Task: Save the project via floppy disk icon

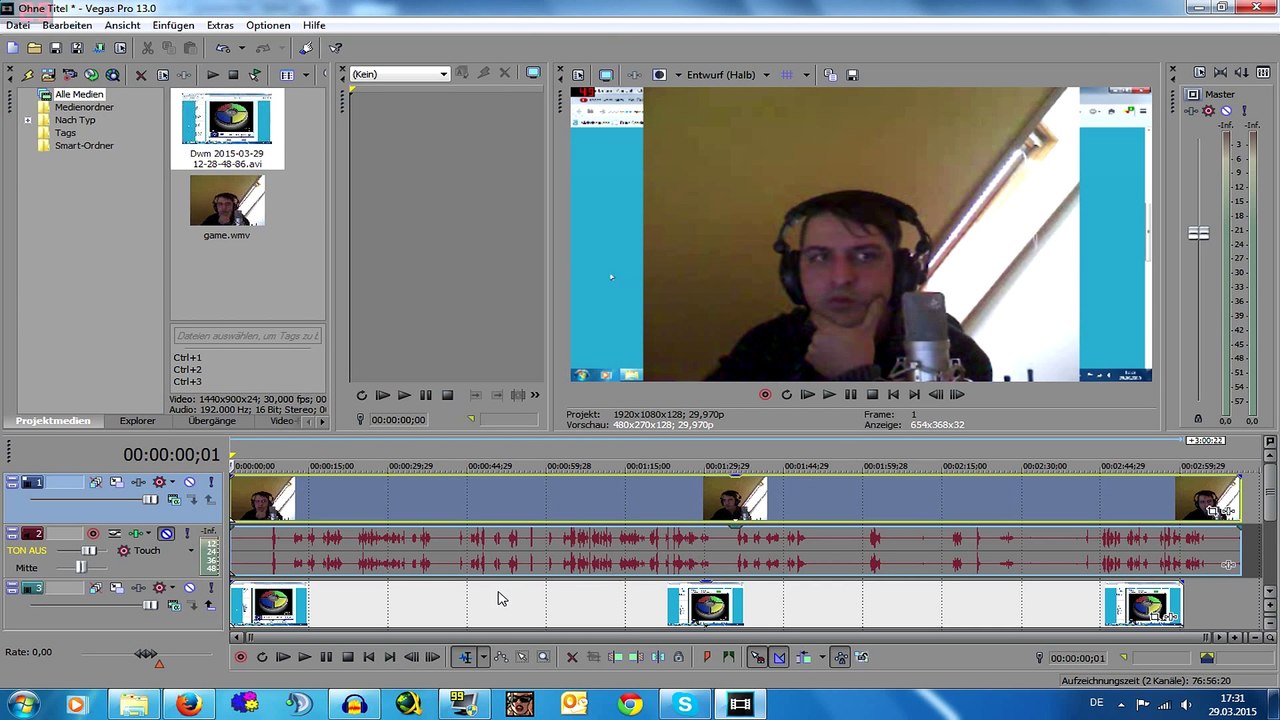Action: (56, 48)
